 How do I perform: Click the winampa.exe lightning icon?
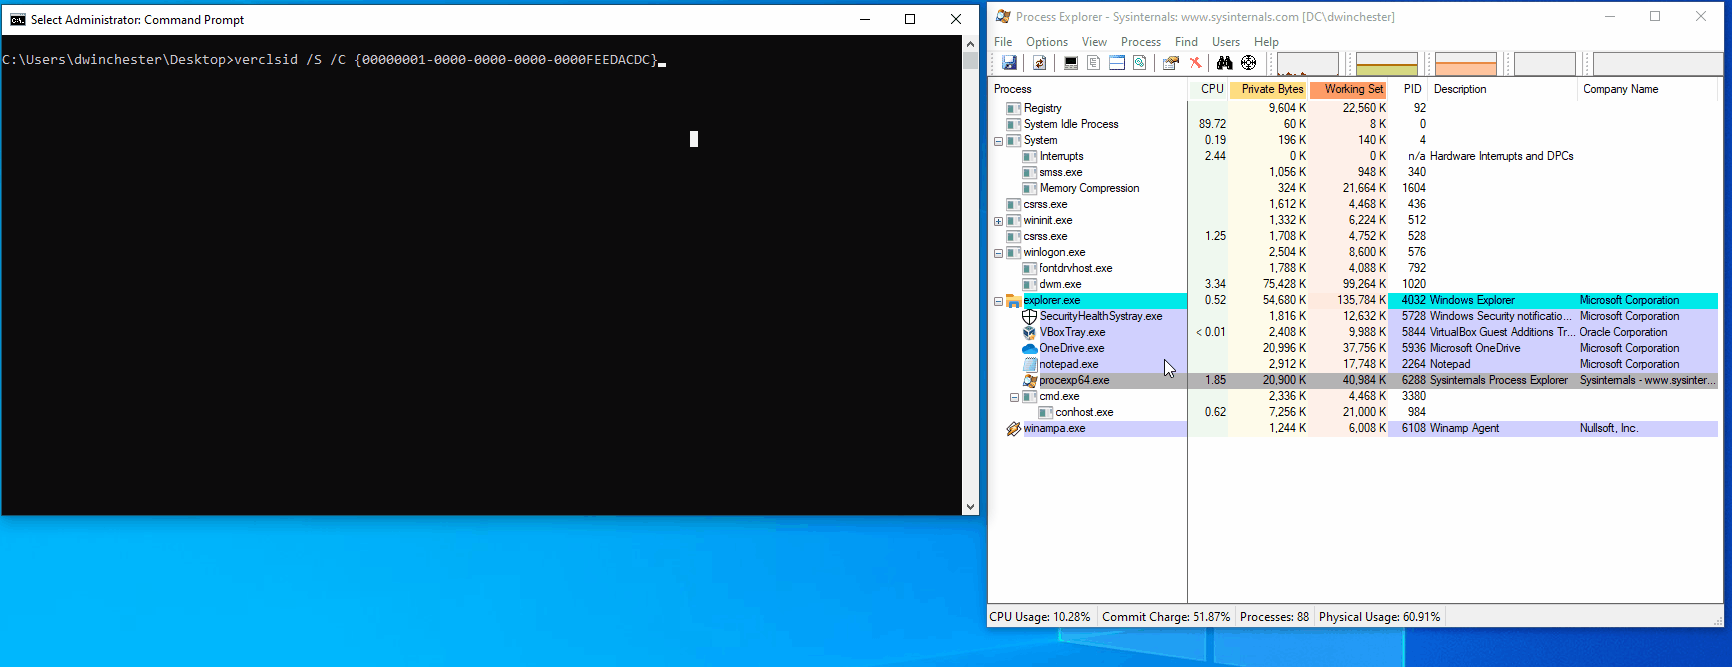tap(1013, 428)
